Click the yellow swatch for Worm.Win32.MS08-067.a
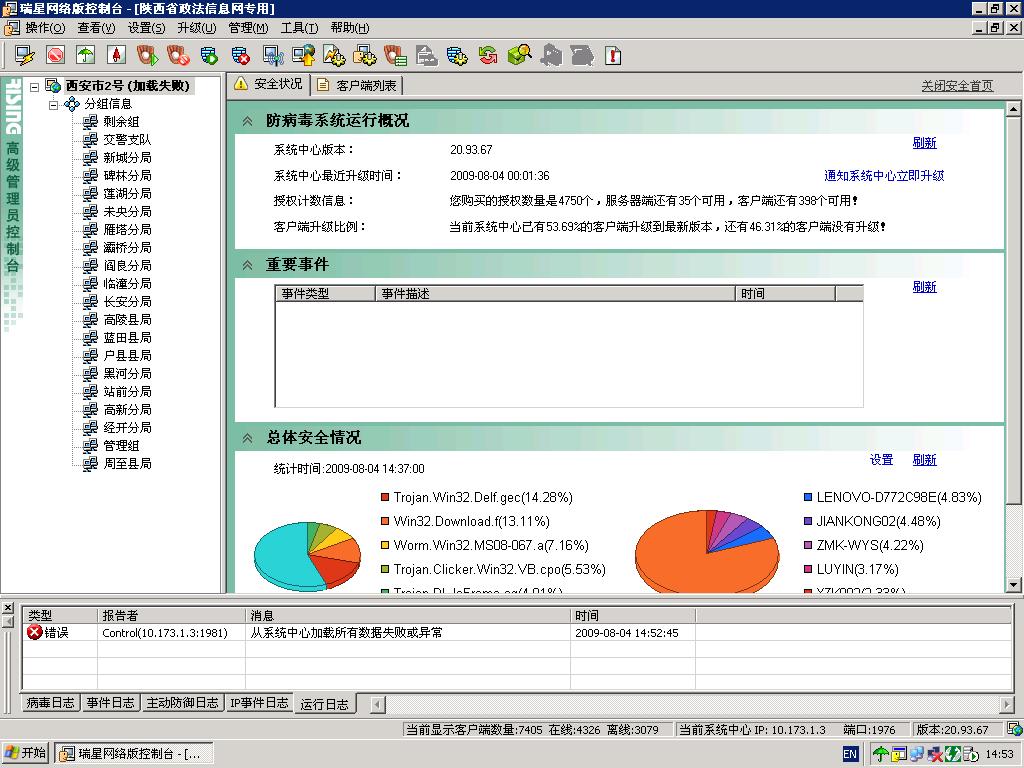This screenshot has height=768, width=1024. point(385,545)
